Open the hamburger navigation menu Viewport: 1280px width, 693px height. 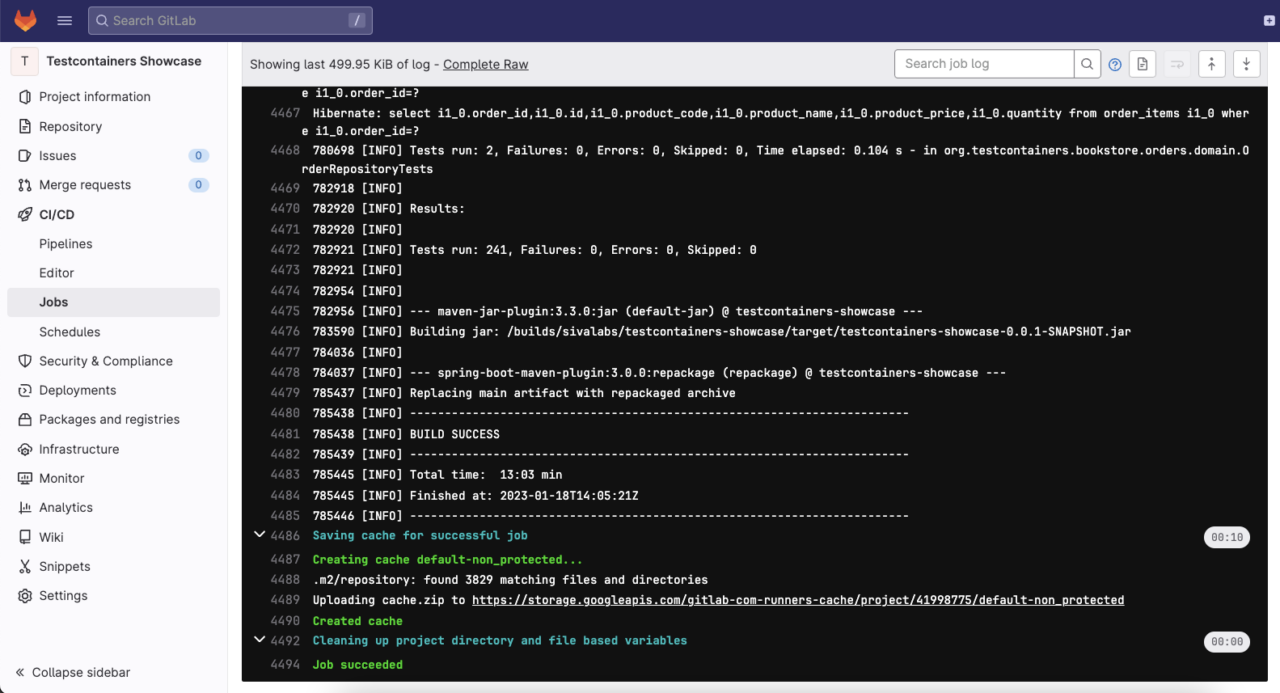point(64,20)
